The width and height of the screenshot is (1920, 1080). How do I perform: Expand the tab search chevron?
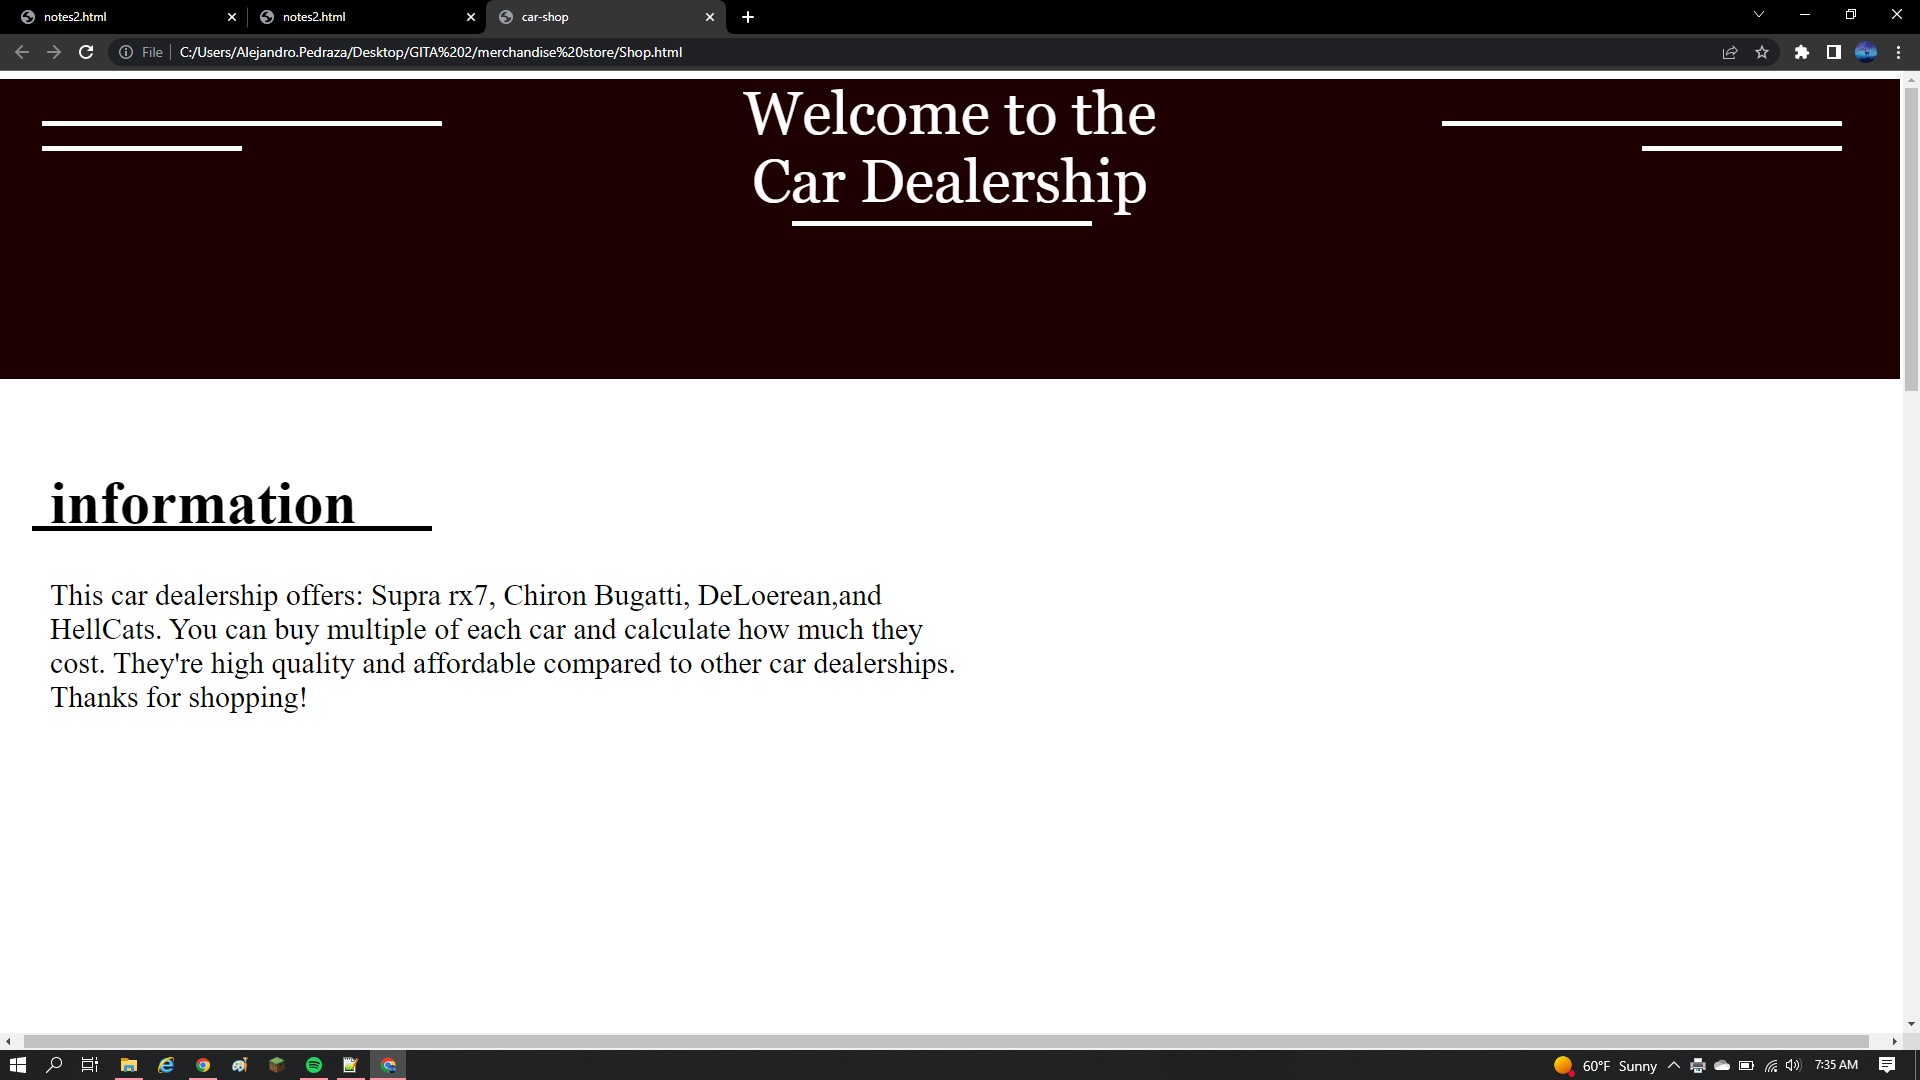(1759, 14)
